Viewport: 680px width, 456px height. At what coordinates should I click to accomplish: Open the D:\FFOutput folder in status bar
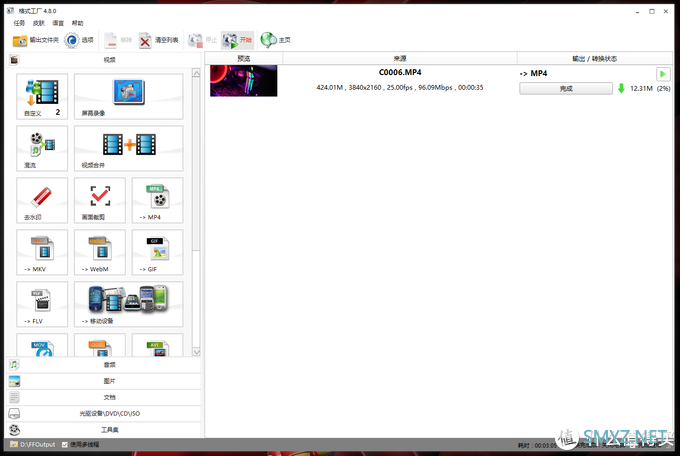click(33, 445)
